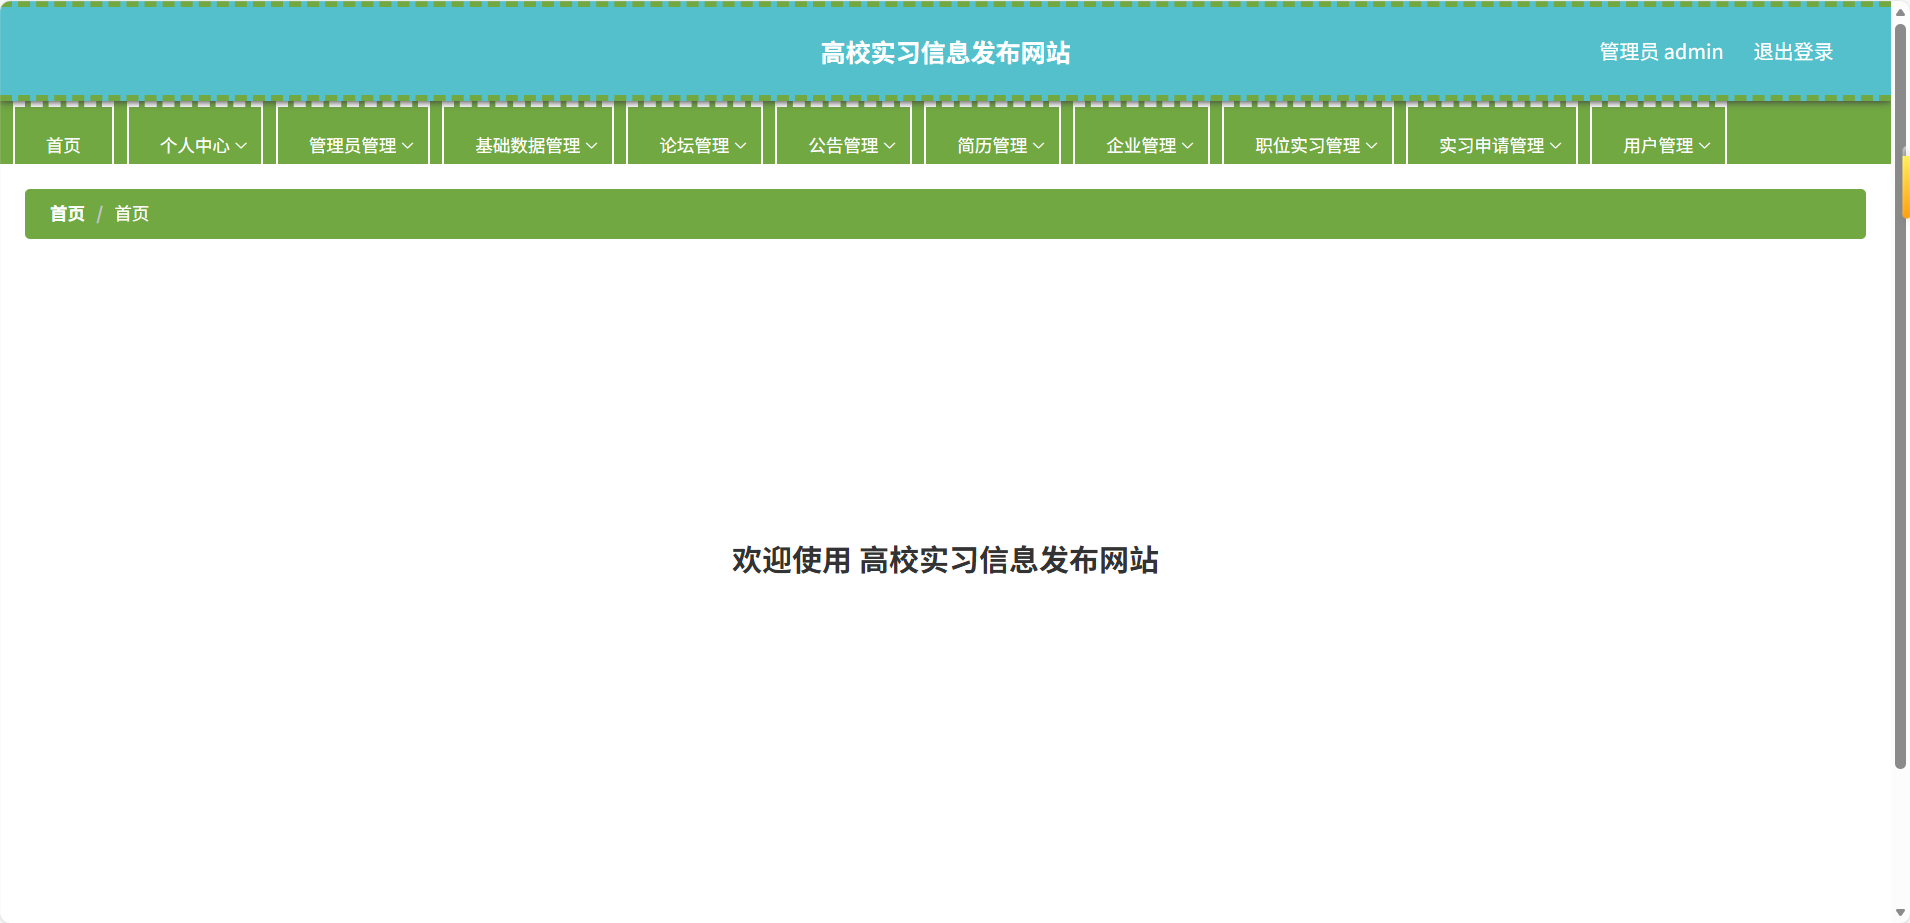Click the 高校实习信息发布网站 header title

click(945, 53)
